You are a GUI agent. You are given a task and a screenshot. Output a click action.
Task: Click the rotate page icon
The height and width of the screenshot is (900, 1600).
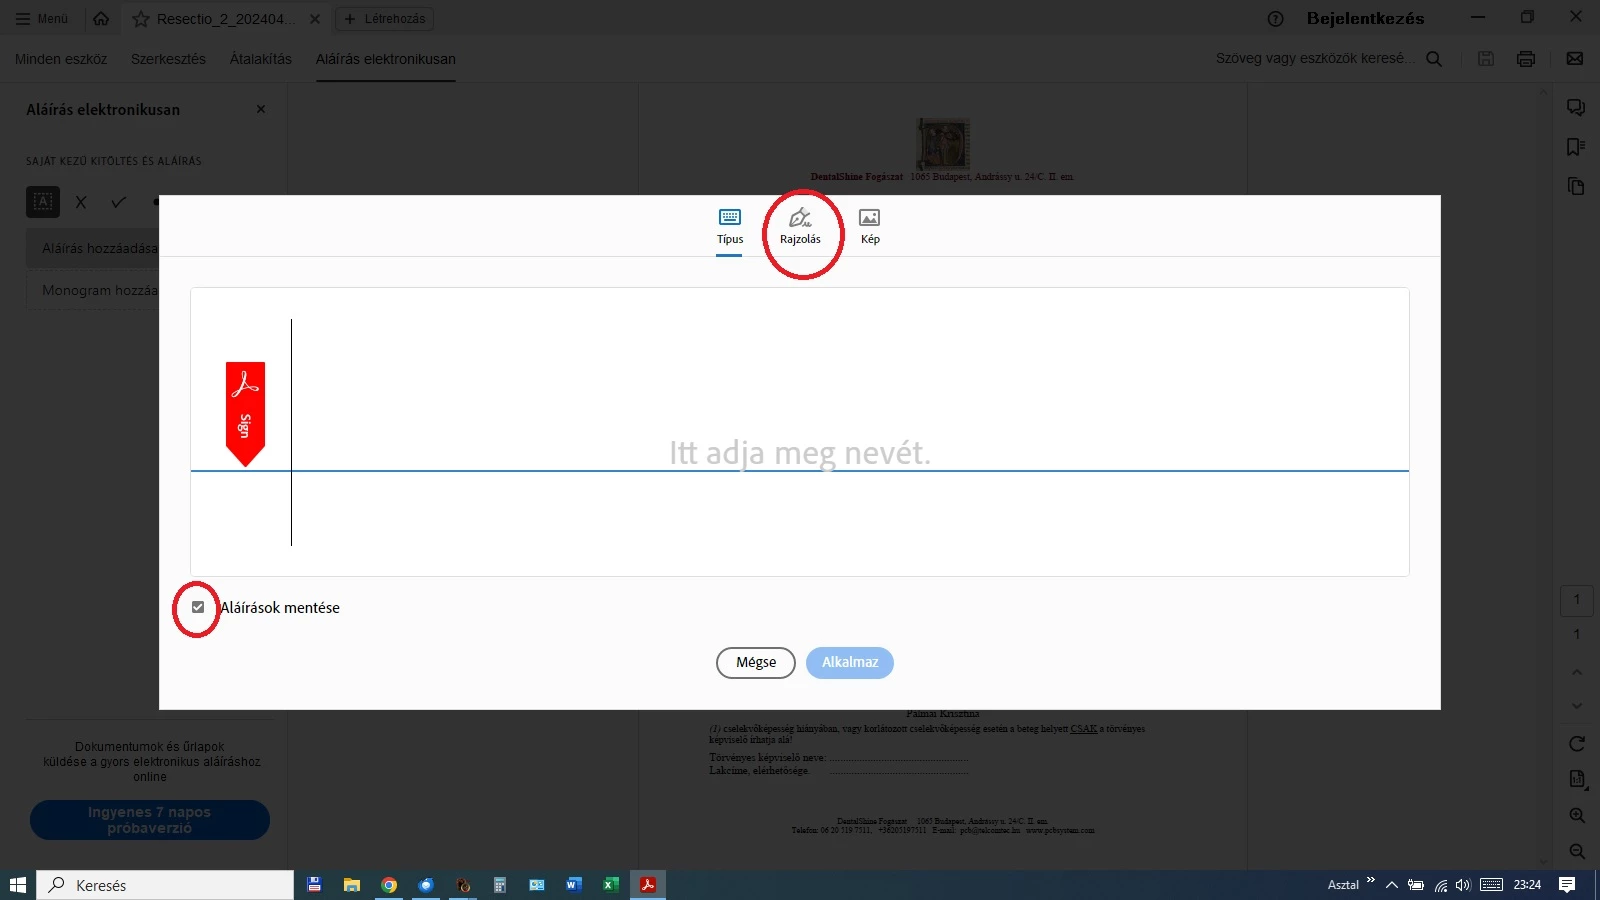tap(1577, 744)
